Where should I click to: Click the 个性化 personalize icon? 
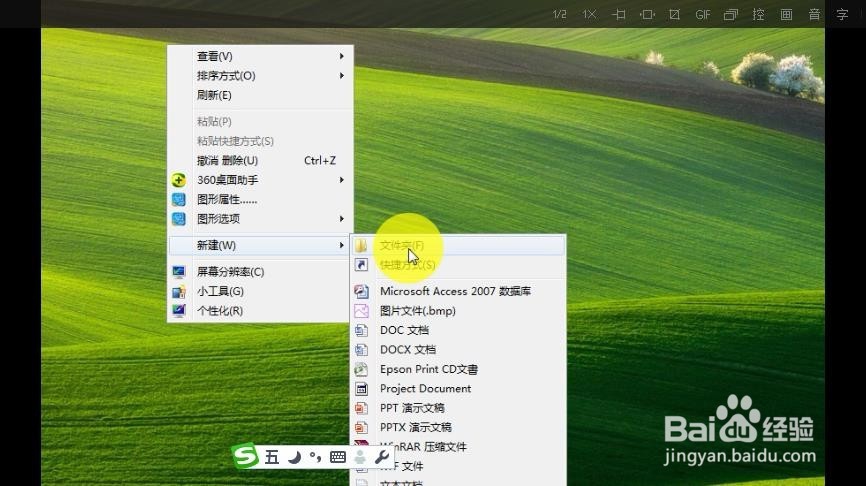[178, 310]
